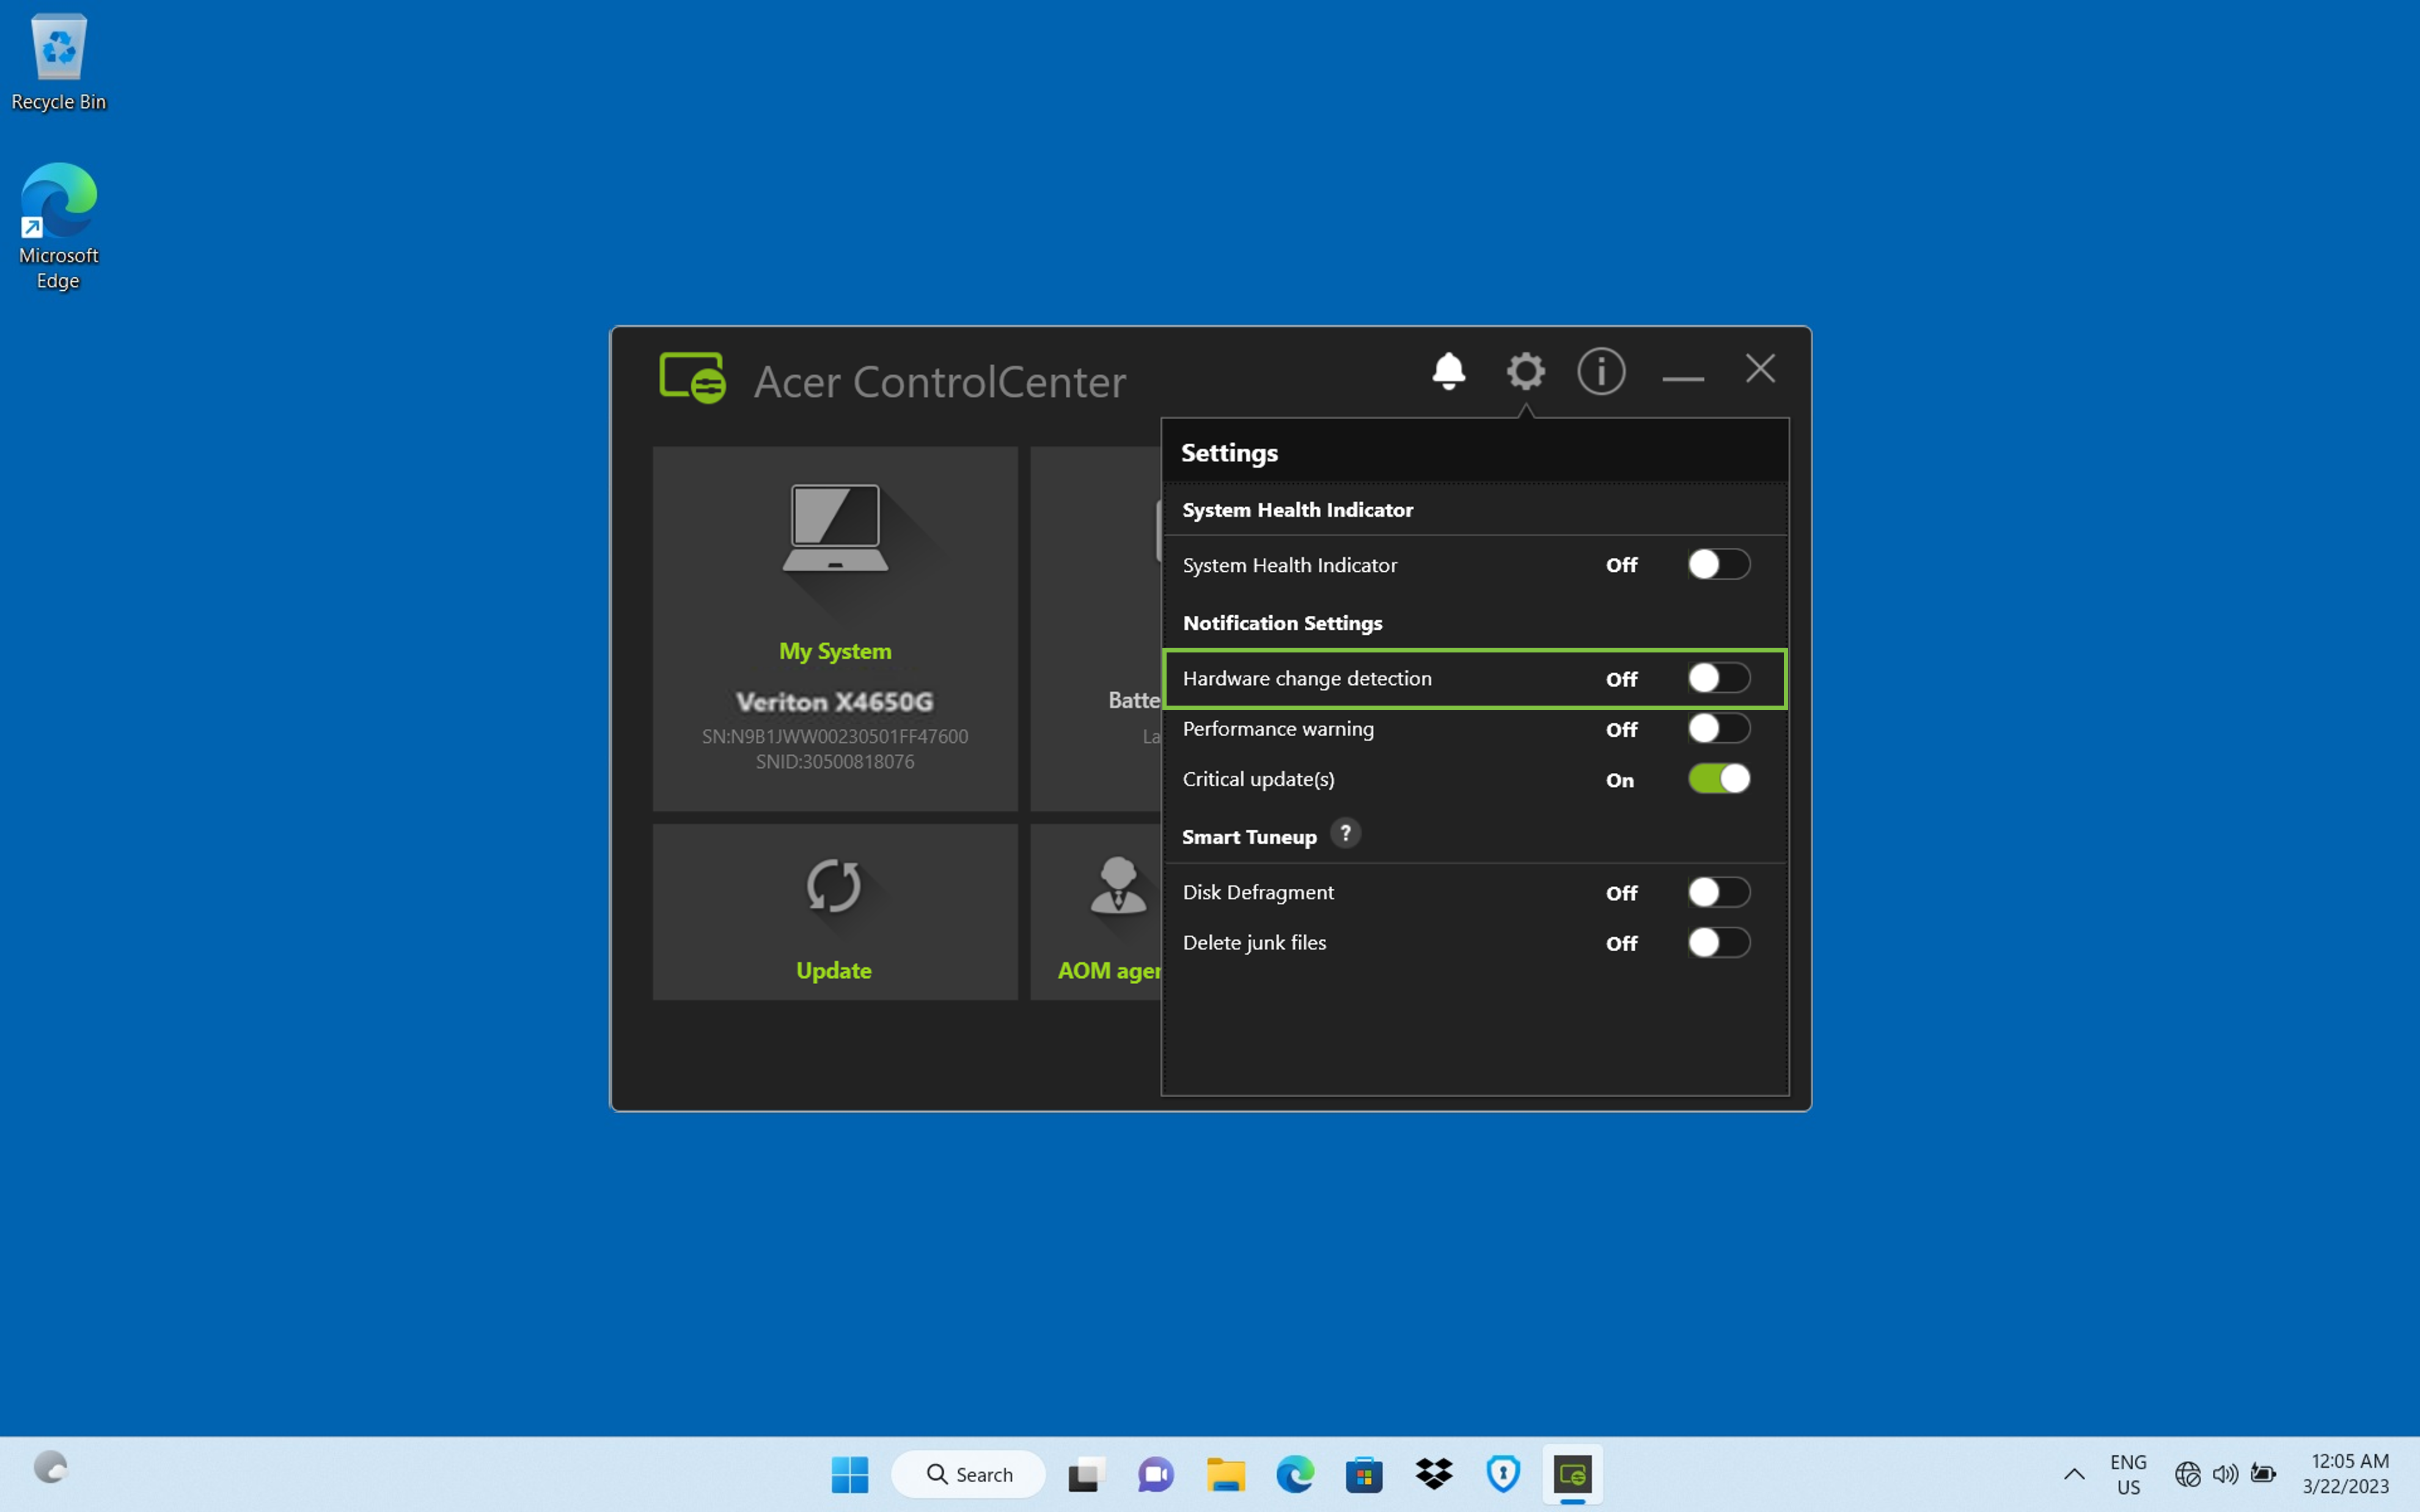Open the clock and date panel
This screenshot has width=2420, height=1512.
2346,1474
